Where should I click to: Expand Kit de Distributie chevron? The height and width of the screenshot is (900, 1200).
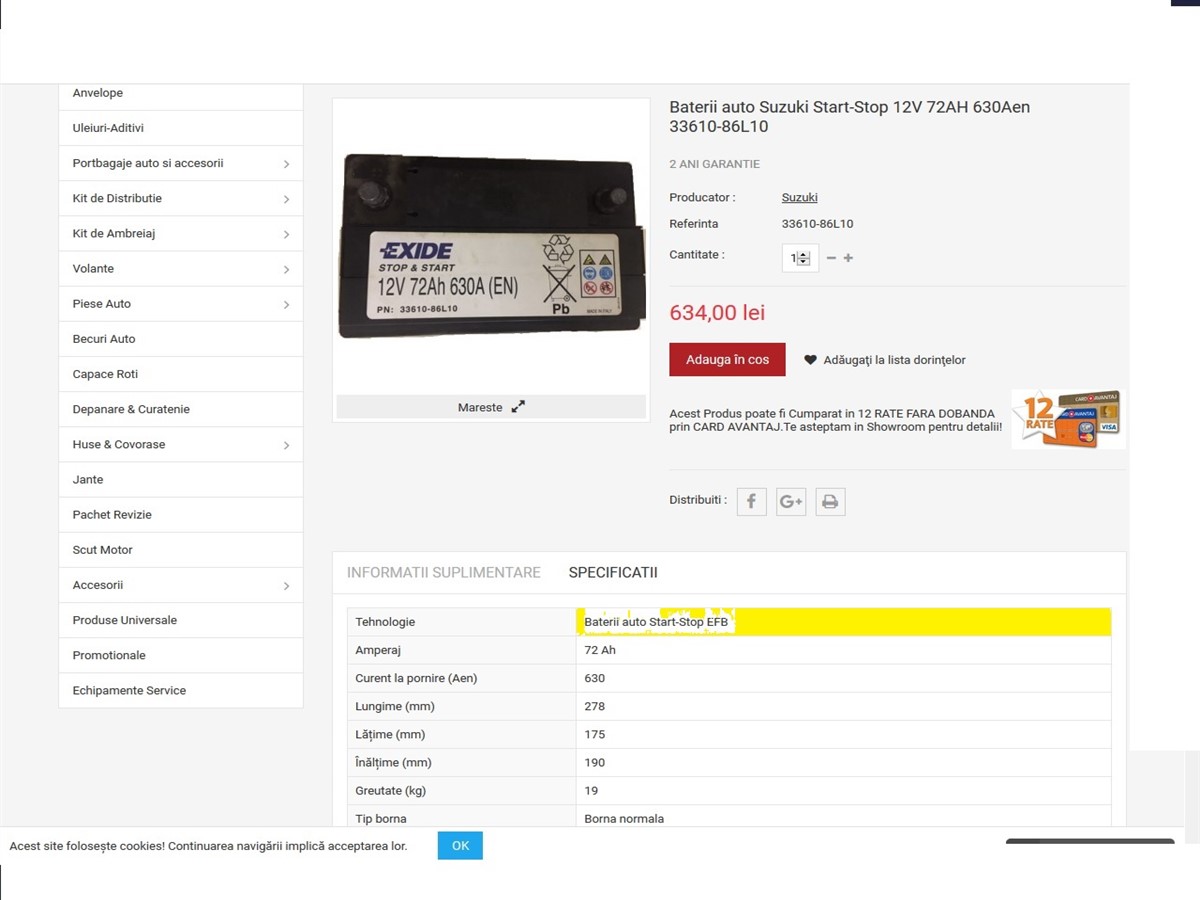tap(286, 199)
